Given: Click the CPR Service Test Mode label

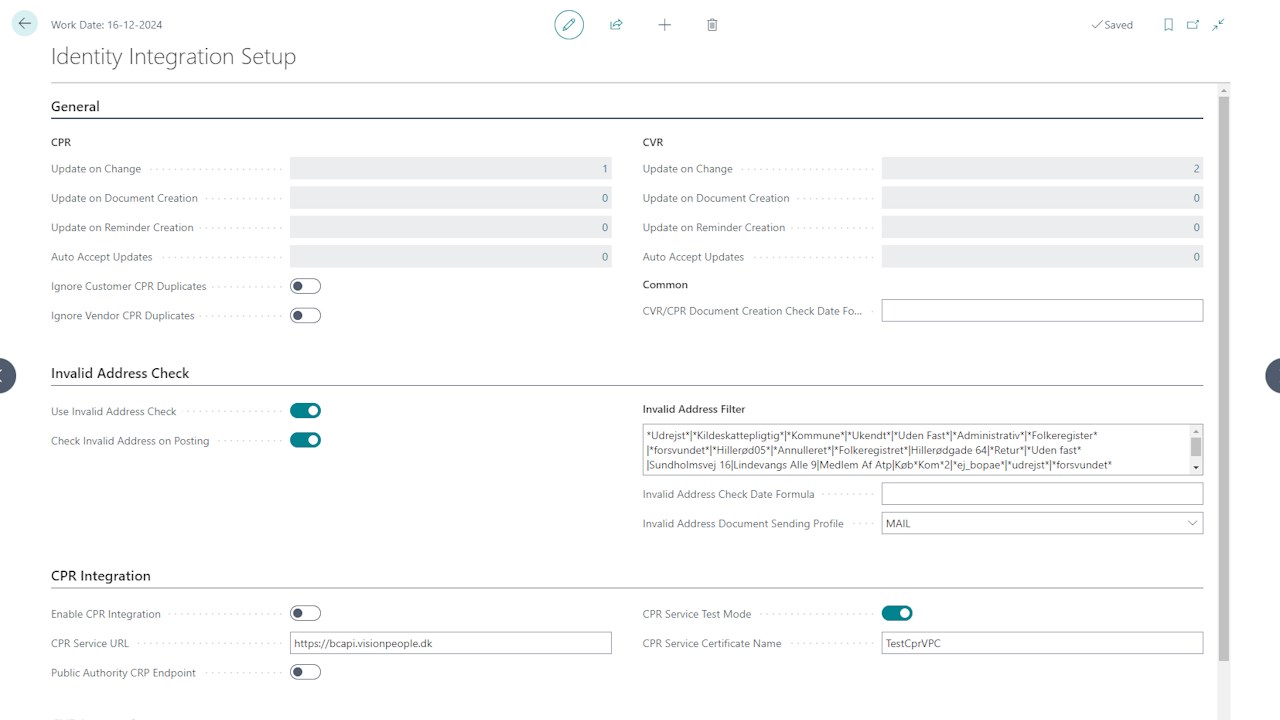Looking at the screenshot, I should click(x=697, y=614).
